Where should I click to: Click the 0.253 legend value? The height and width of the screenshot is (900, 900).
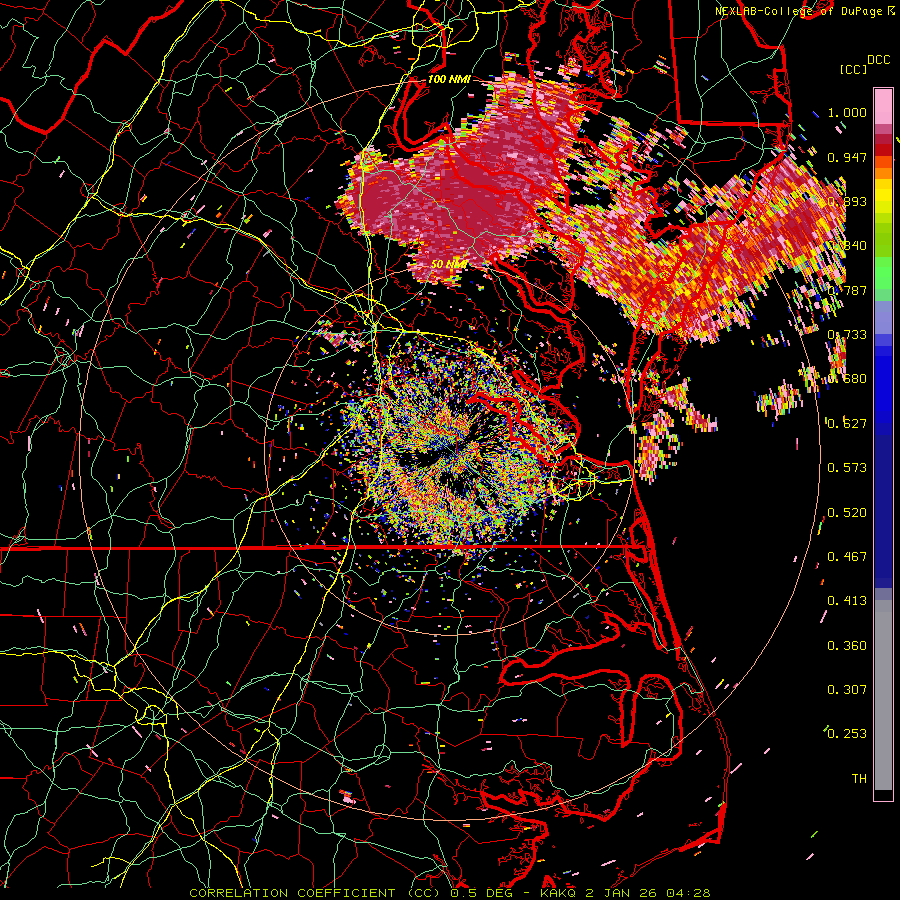pyautogui.click(x=847, y=734)
